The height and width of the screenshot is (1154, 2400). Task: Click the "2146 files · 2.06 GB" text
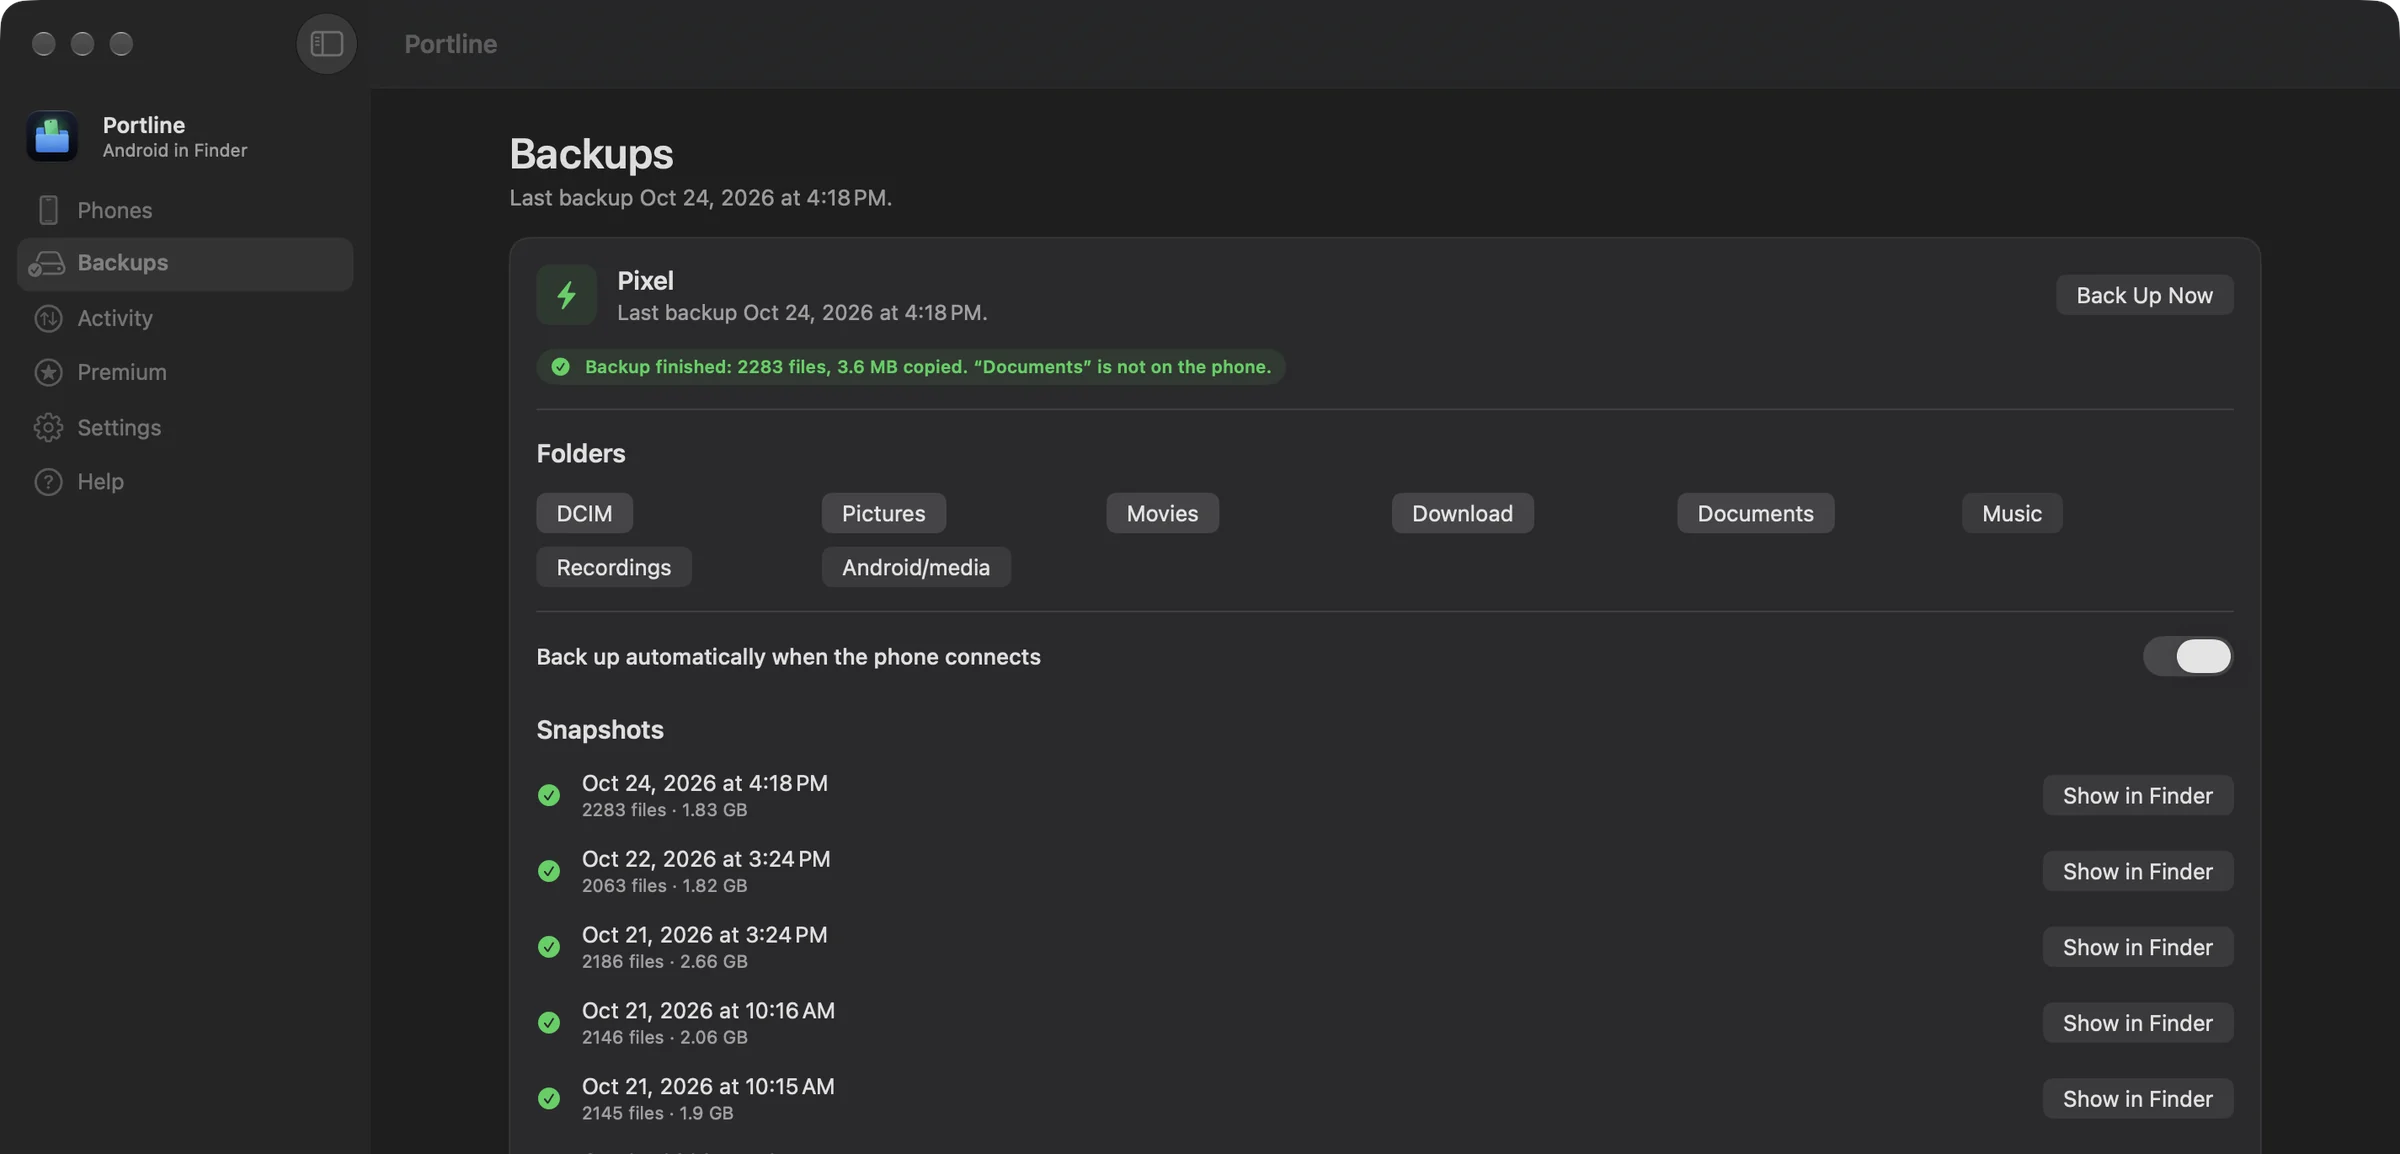coord(664,1038)
